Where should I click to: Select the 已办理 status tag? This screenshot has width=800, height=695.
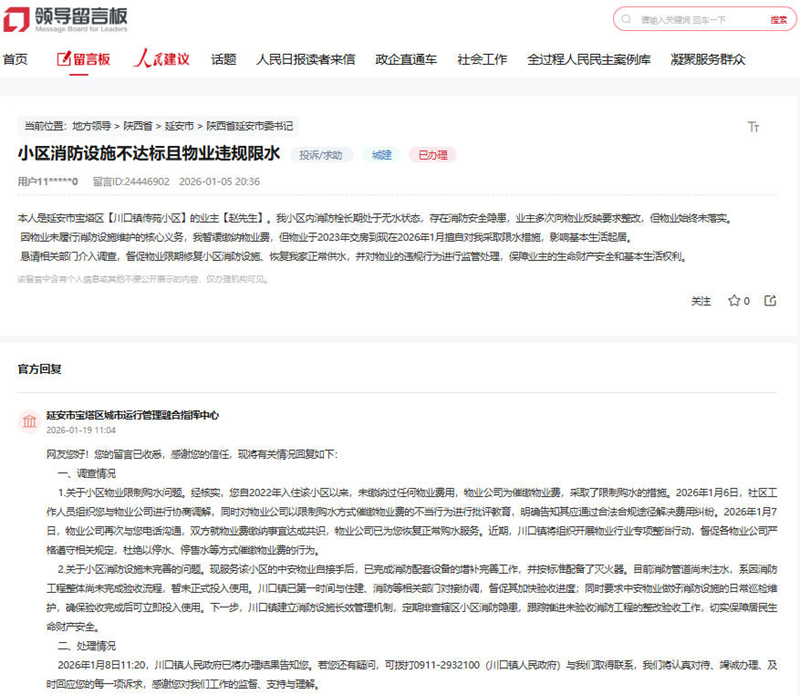coord(434,155)
